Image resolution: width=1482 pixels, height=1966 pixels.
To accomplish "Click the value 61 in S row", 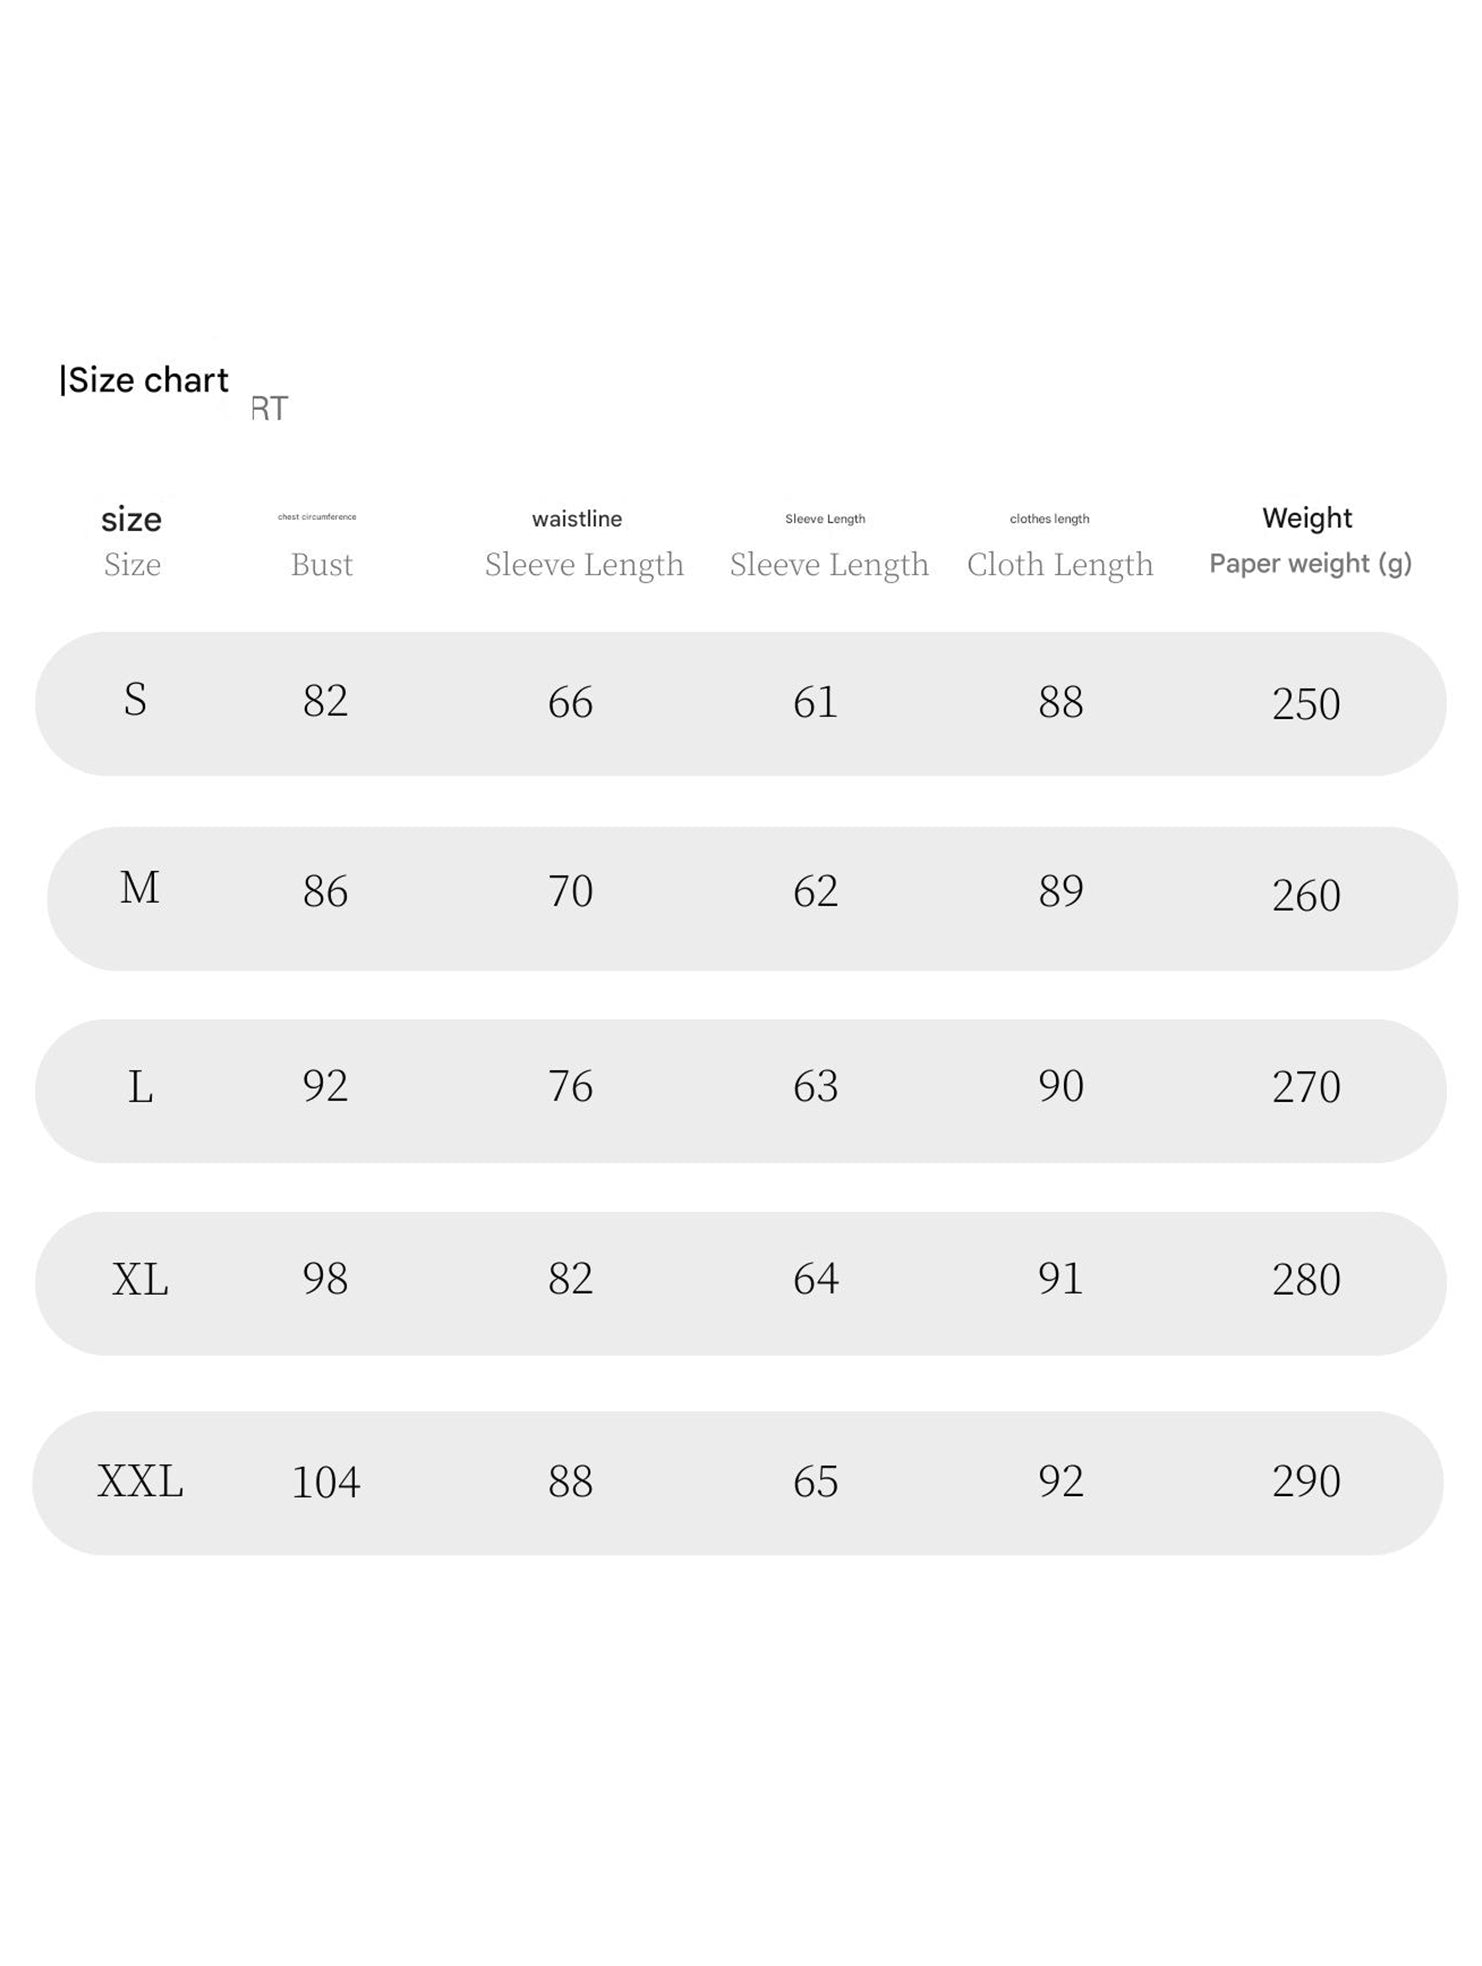I will click(x=815, y=702).
